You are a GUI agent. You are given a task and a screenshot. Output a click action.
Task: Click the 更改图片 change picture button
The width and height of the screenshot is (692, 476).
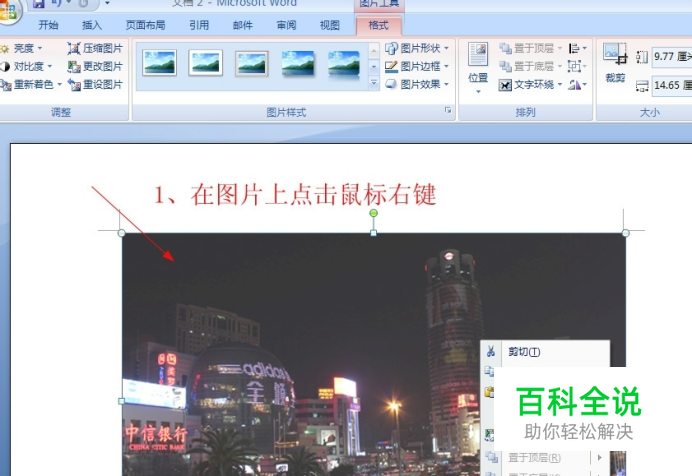(x=95, y=67)
